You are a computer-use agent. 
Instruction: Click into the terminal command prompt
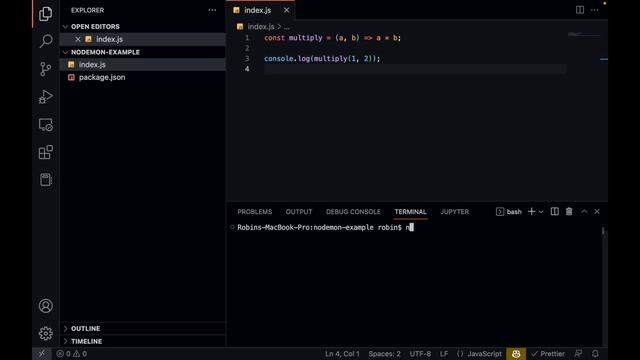pos(410,227)
